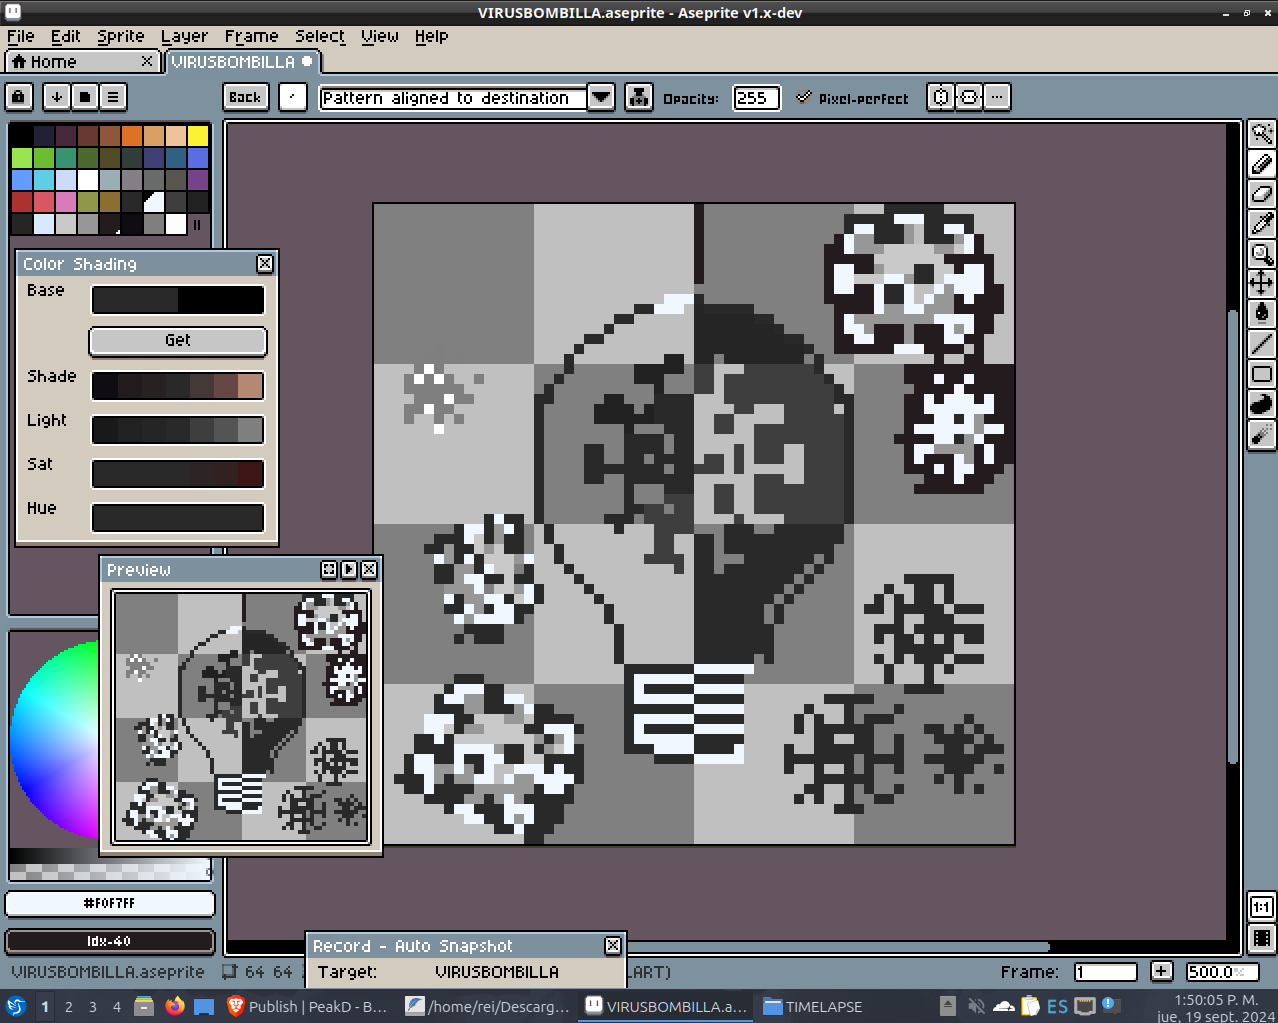The height and width of the screenshot is (1023, 1278).
Task: Click the Hue gradient bar
Action: pos(178,518)
